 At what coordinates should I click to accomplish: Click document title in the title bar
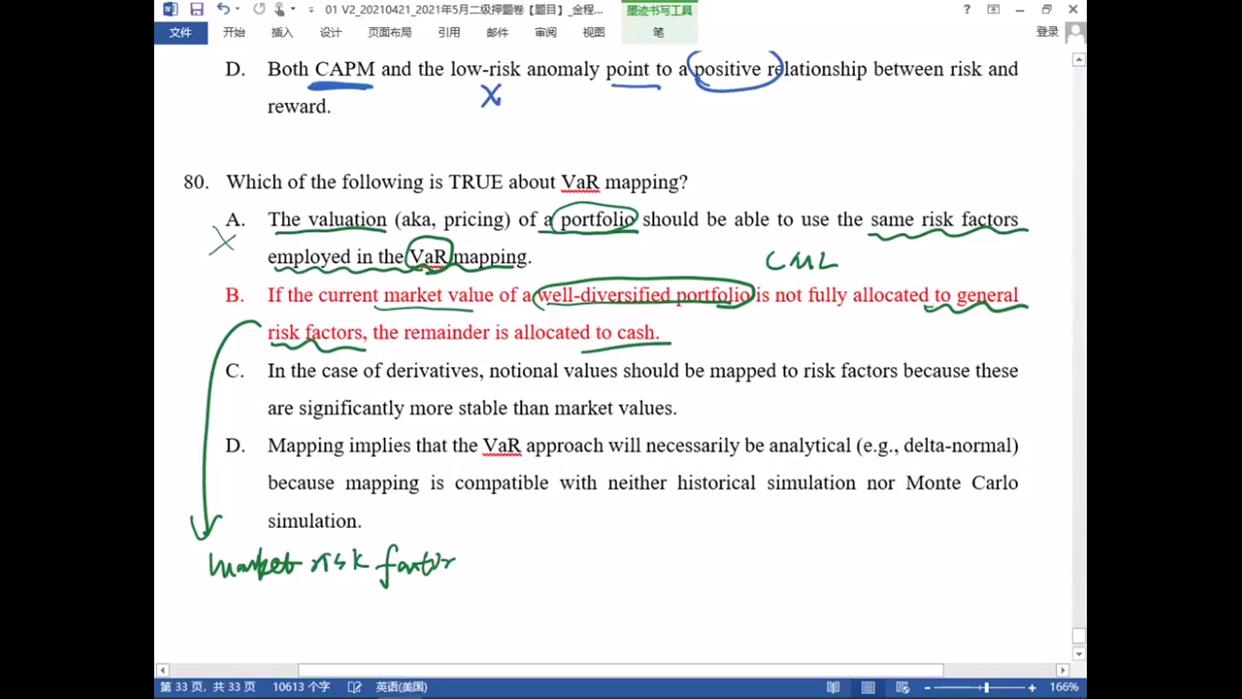pos(464,10)
